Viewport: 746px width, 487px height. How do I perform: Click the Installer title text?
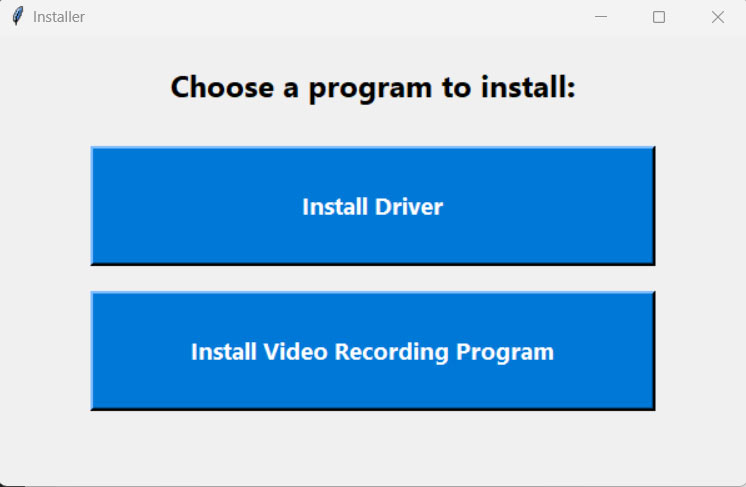click(59, 17)
